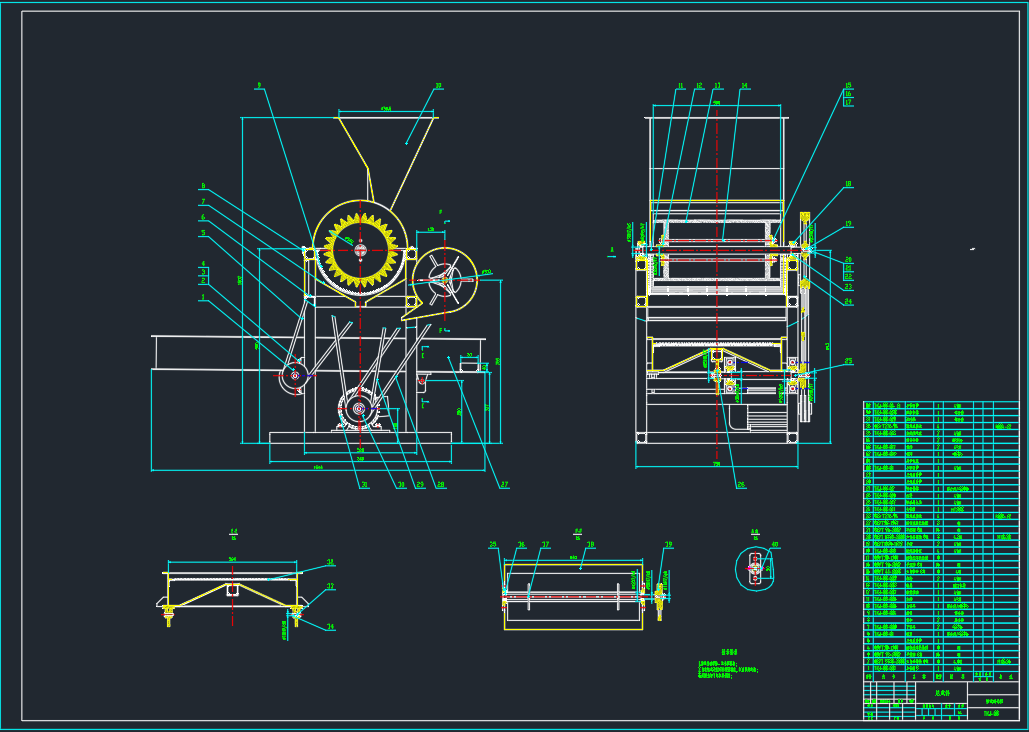Click part callout number 36

(x=522, y=544)
